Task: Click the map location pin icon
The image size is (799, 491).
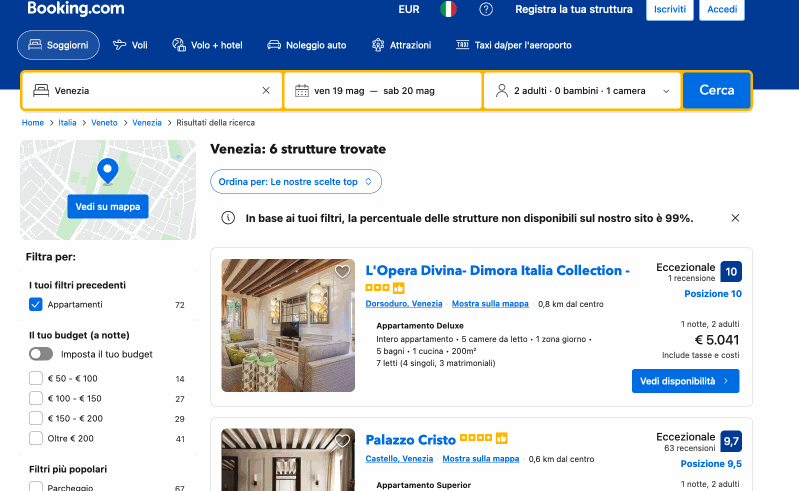Action: [107, 171]
